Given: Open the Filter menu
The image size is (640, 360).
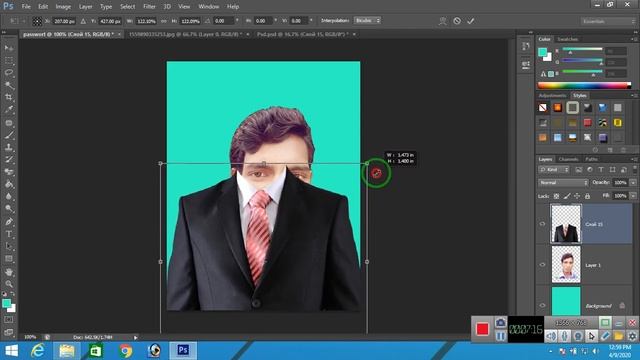Looking at the screenshot, I should [x=149, y=7].
